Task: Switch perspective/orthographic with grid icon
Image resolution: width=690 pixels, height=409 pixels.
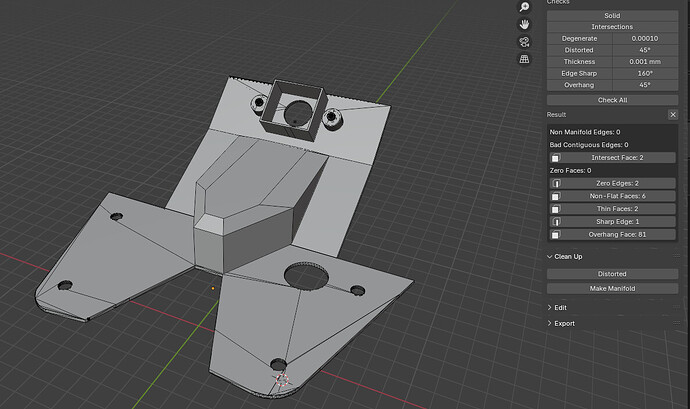Action: pos(524,59)
